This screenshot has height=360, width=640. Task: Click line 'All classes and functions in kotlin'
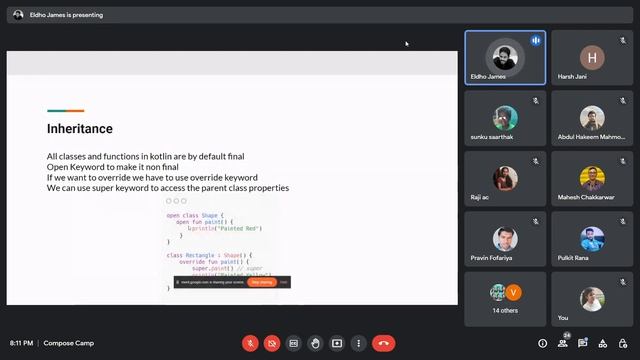point(145,156)
